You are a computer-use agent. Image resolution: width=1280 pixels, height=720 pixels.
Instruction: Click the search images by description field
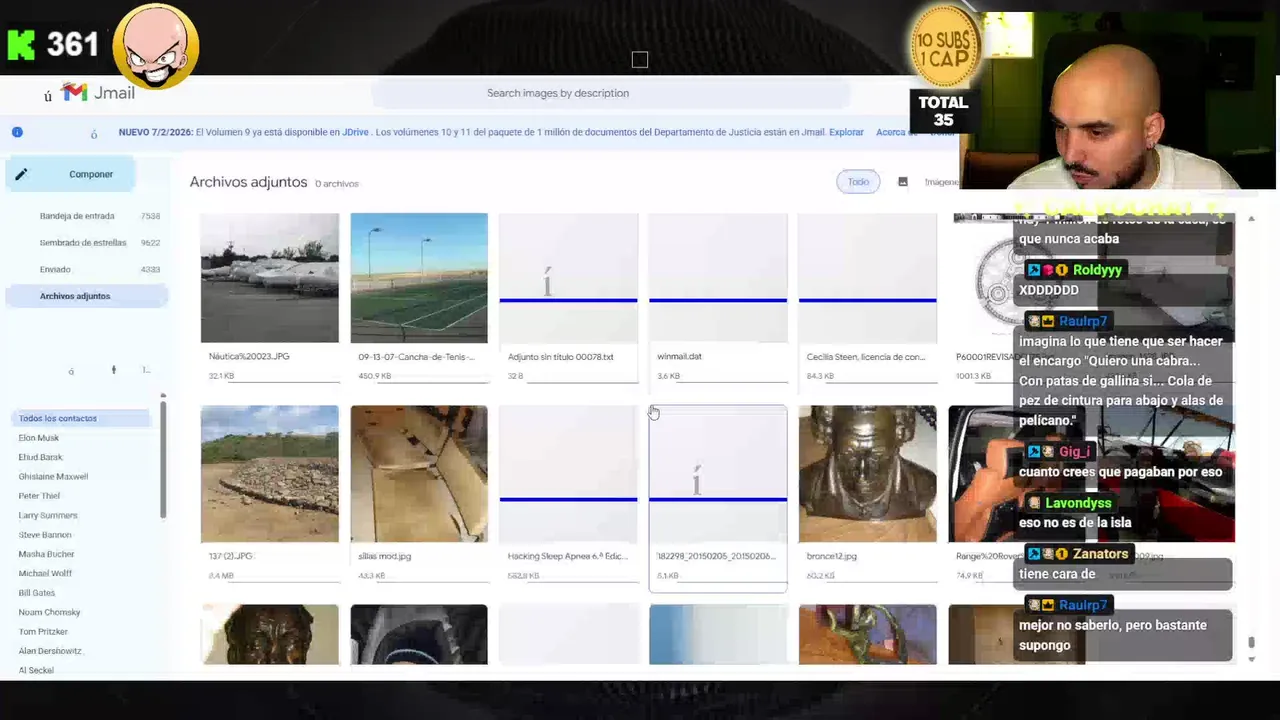pos(610,93)
